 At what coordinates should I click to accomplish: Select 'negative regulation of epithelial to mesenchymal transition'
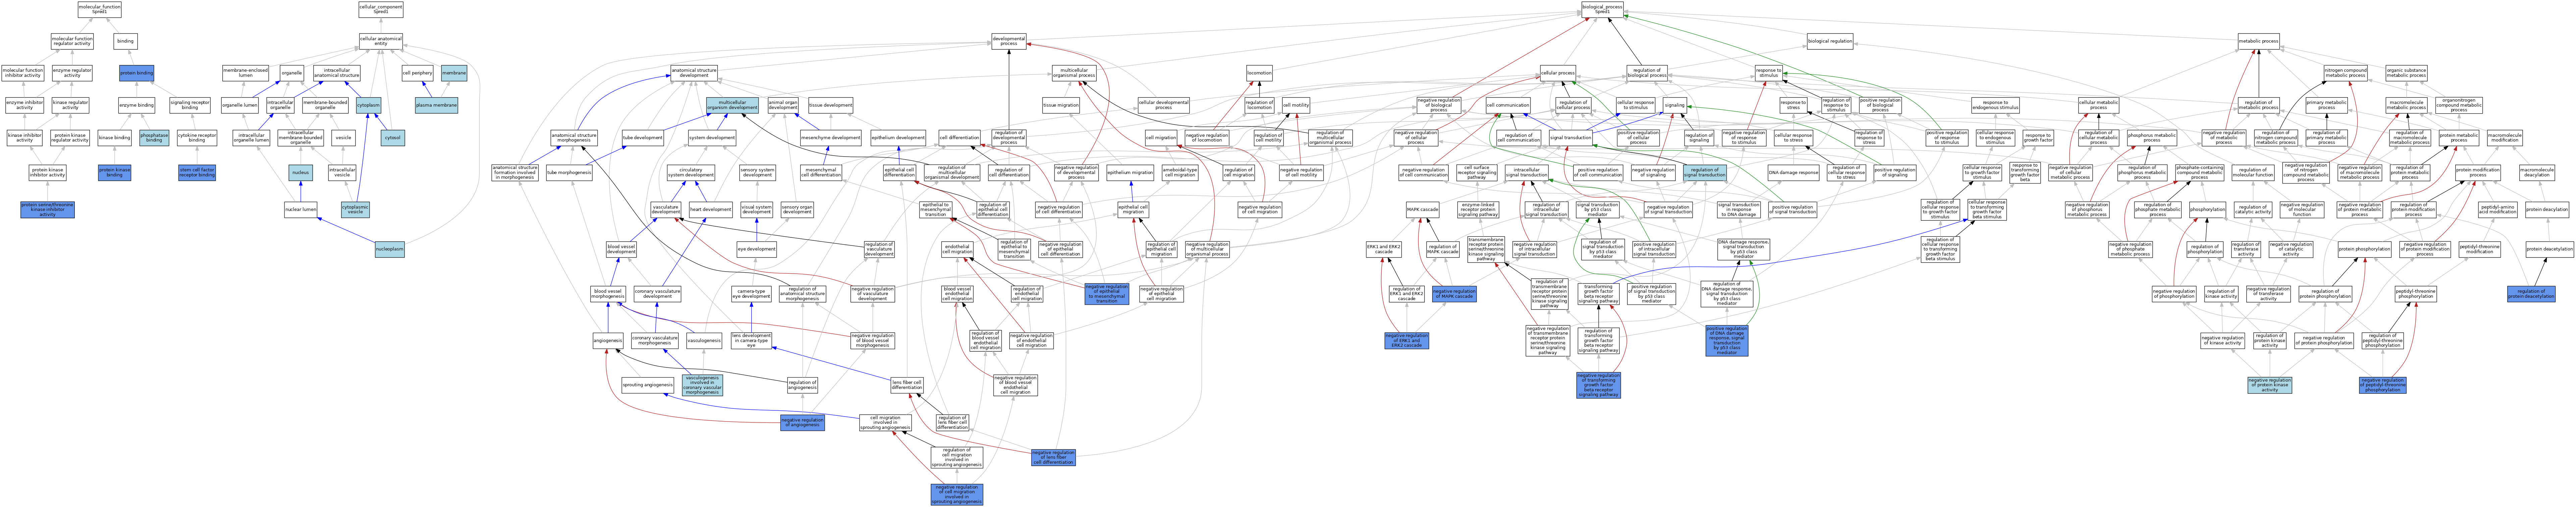coord(1106,294)
